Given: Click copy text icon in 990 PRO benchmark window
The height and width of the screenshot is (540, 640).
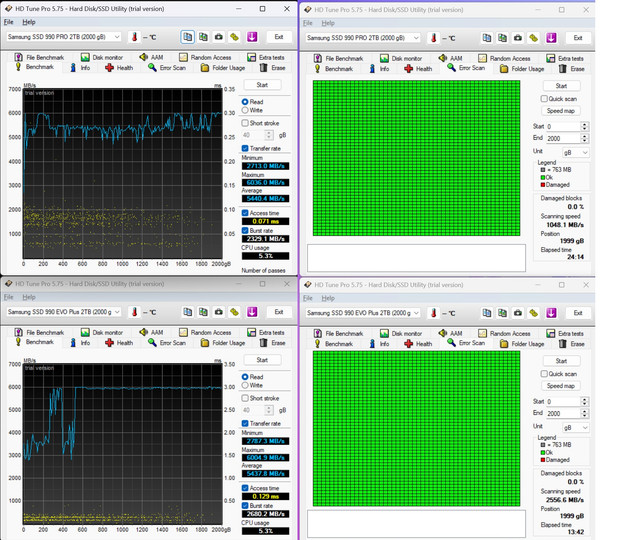Looking at the screenshot, I should click(187, 37).
